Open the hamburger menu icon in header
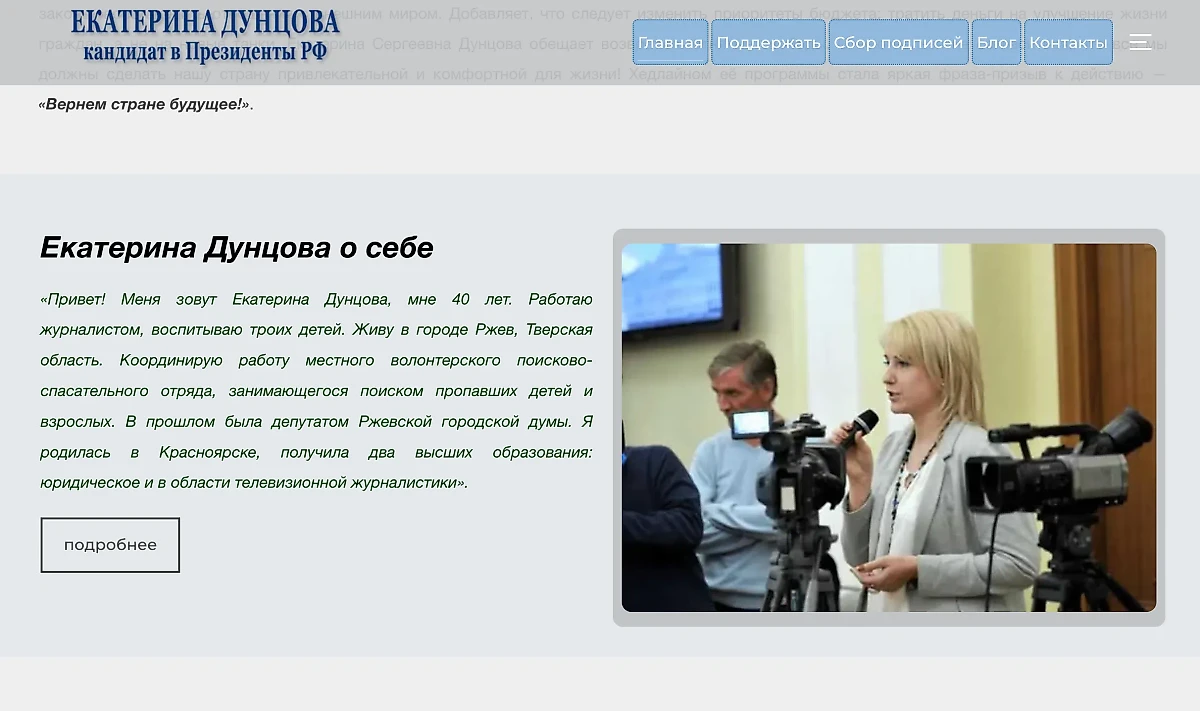This screenshot has height=711, width=1200. (x=1140, y=42)
